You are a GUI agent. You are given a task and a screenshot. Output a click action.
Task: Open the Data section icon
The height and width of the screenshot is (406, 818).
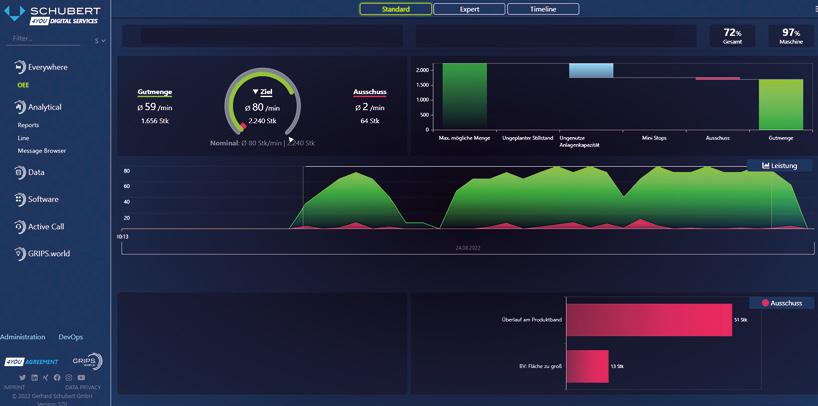click(20, 172)
